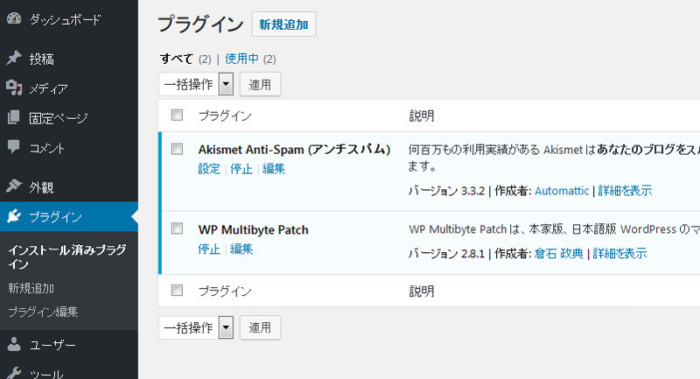The width and height of the screenshot is (700, 379).
Task: Click the 説明 column header at top
Action: tap(421, 116)
